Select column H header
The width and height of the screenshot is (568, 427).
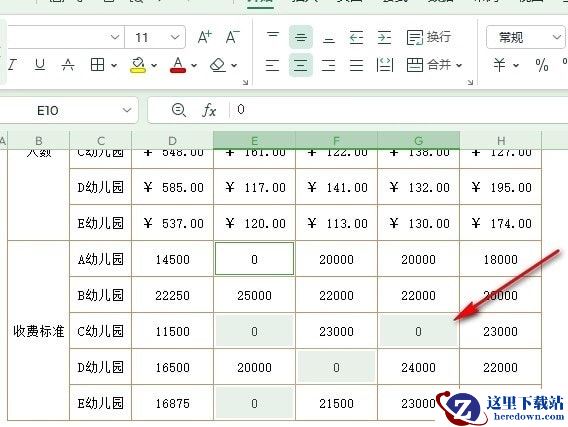(x=501, y=141)
